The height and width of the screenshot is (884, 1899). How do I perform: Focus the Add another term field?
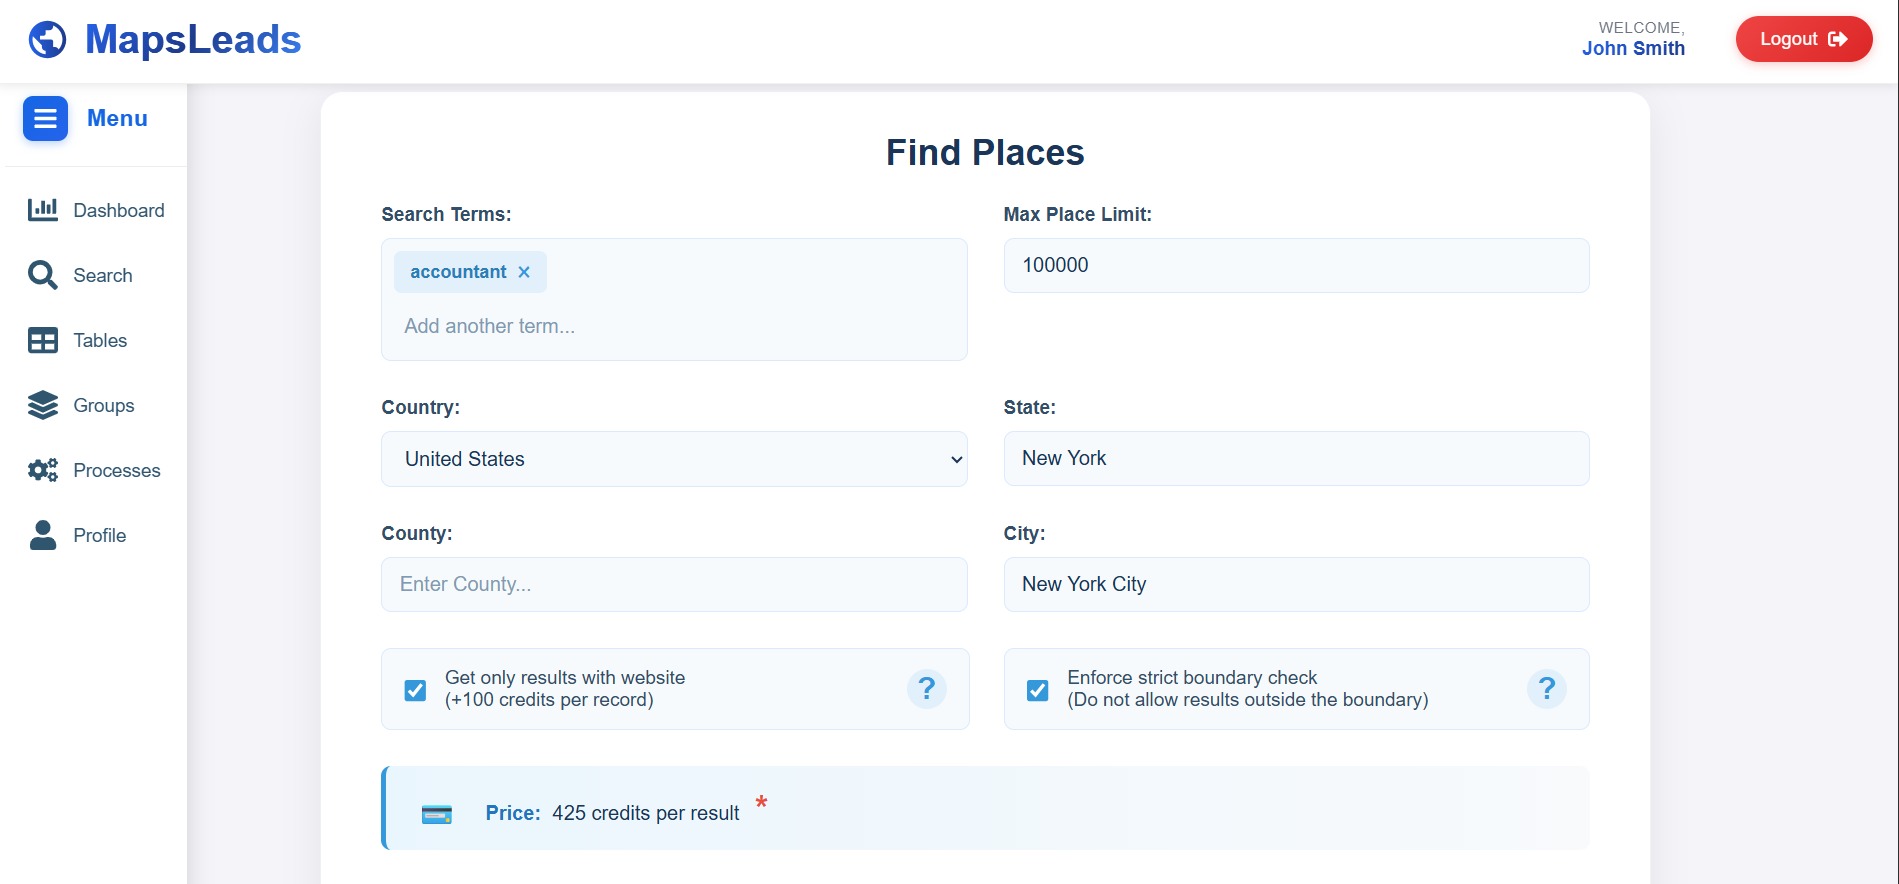click(674, 326)
